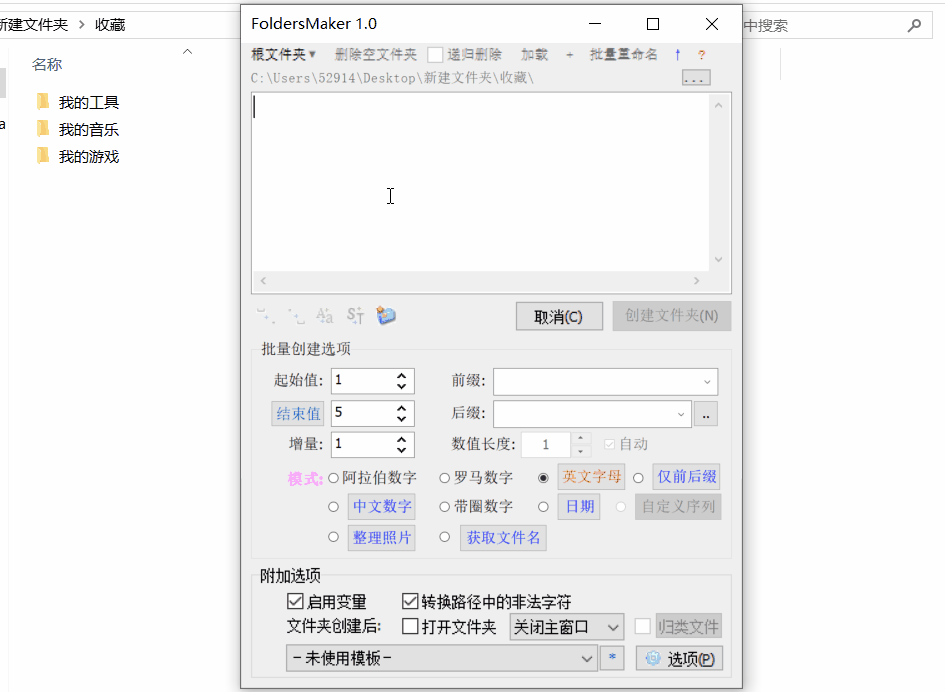Click the horizontal scrollbar right arrow
This screenshot has width=945, height=692.
697,281
